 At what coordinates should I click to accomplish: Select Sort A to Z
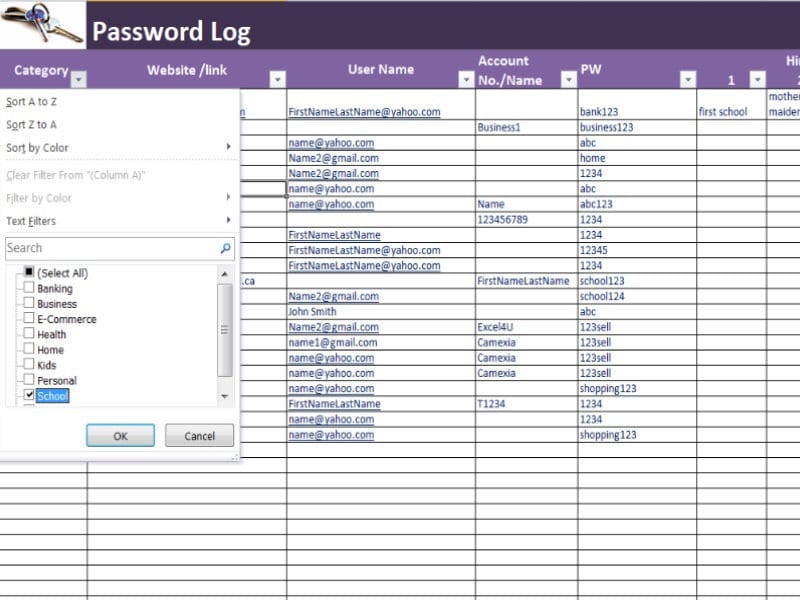point(30,100)
